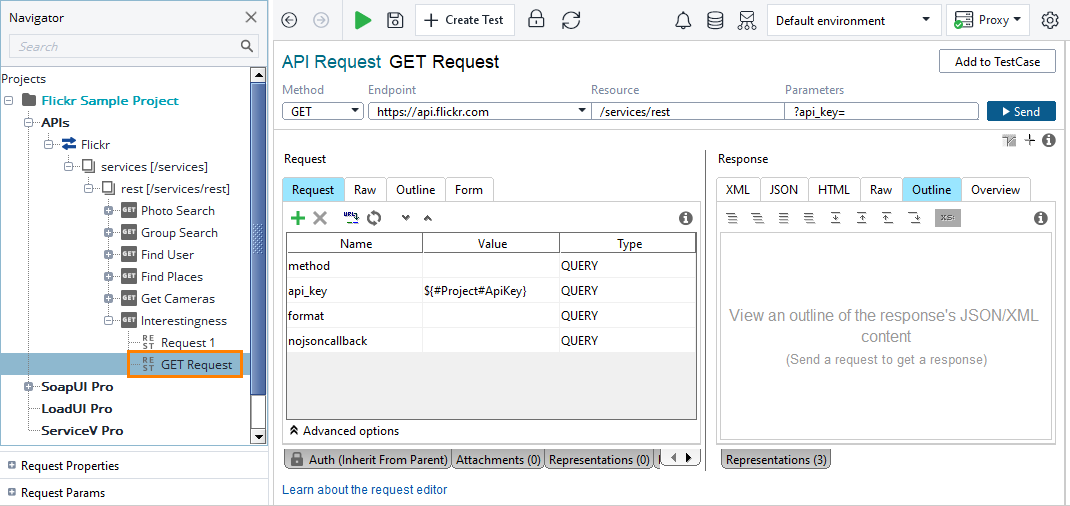
Task: Select the Request 1 tree item
Action: tap(188, 342)
